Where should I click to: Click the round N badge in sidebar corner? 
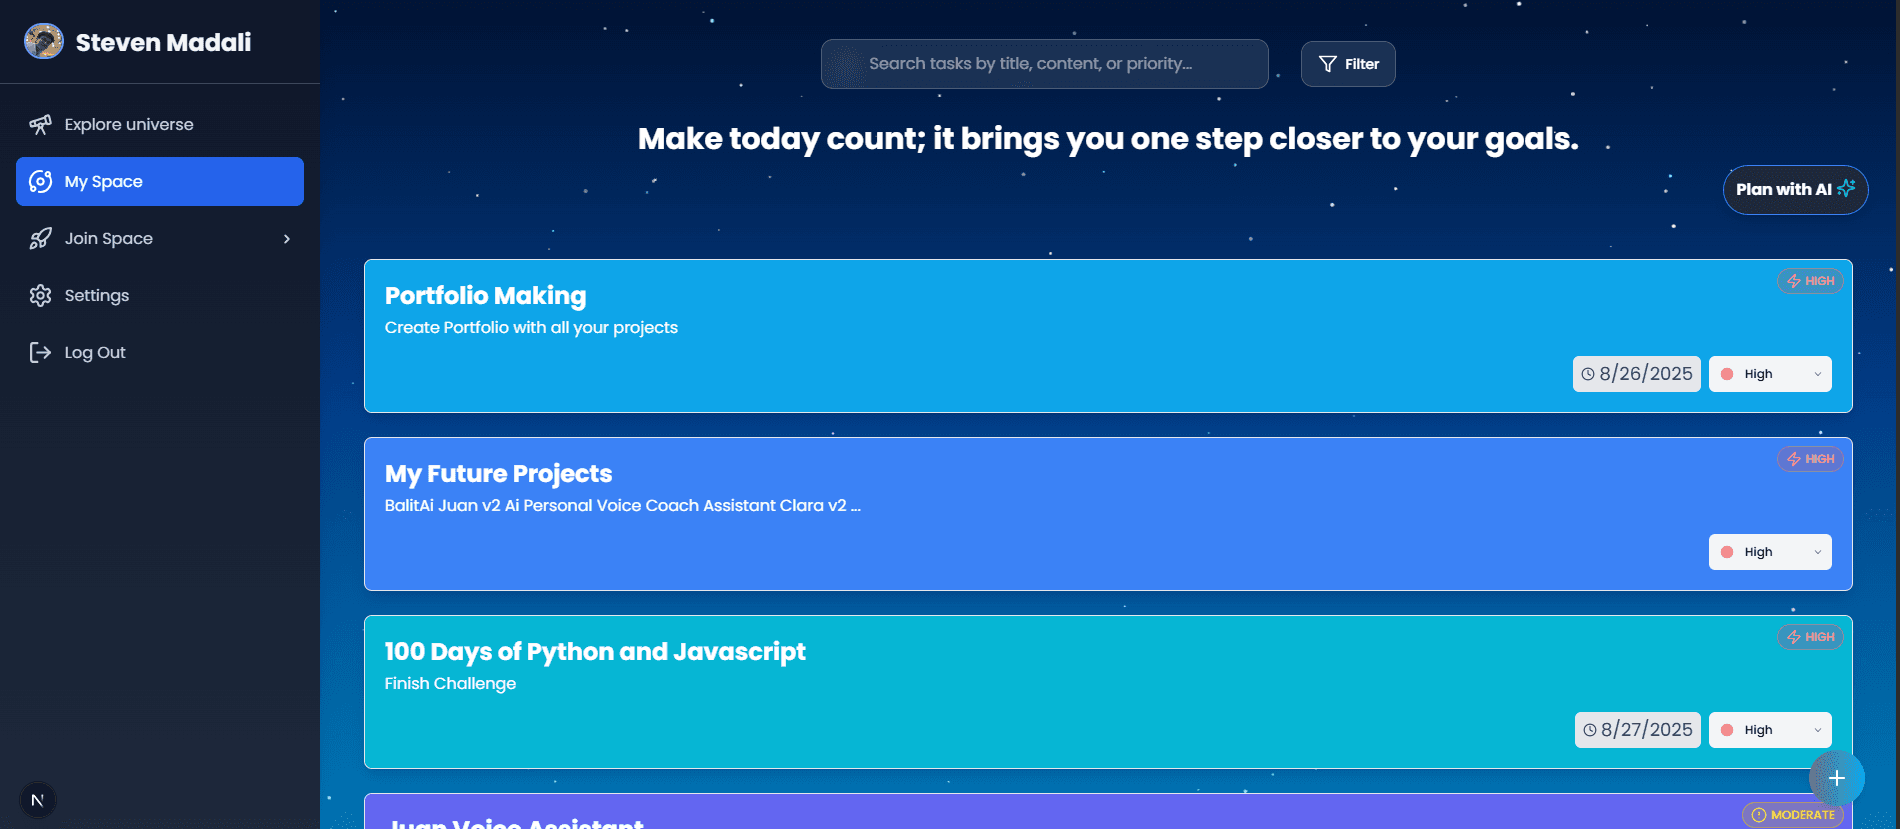point(38,800)
